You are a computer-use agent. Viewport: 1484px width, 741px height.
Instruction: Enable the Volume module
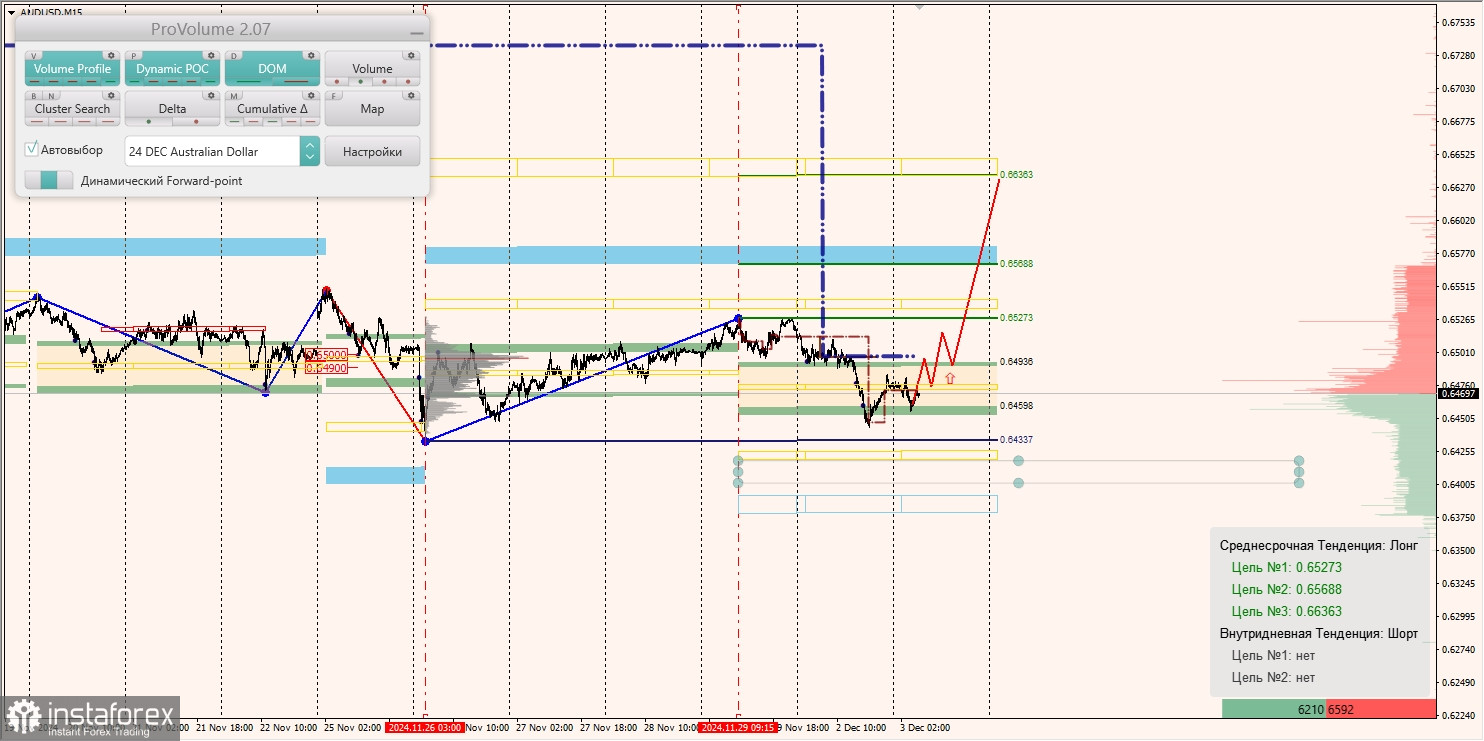pyautogui.click(x=372, y=68)
